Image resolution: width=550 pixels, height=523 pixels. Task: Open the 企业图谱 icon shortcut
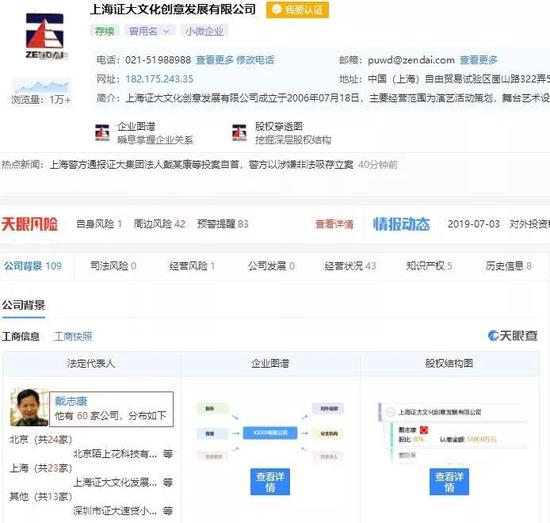coord(102,133)
